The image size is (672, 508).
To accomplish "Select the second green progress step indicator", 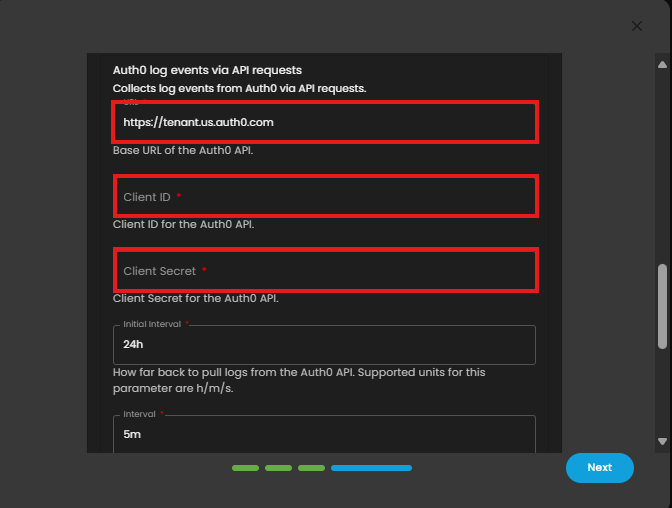I will [279, 468].
